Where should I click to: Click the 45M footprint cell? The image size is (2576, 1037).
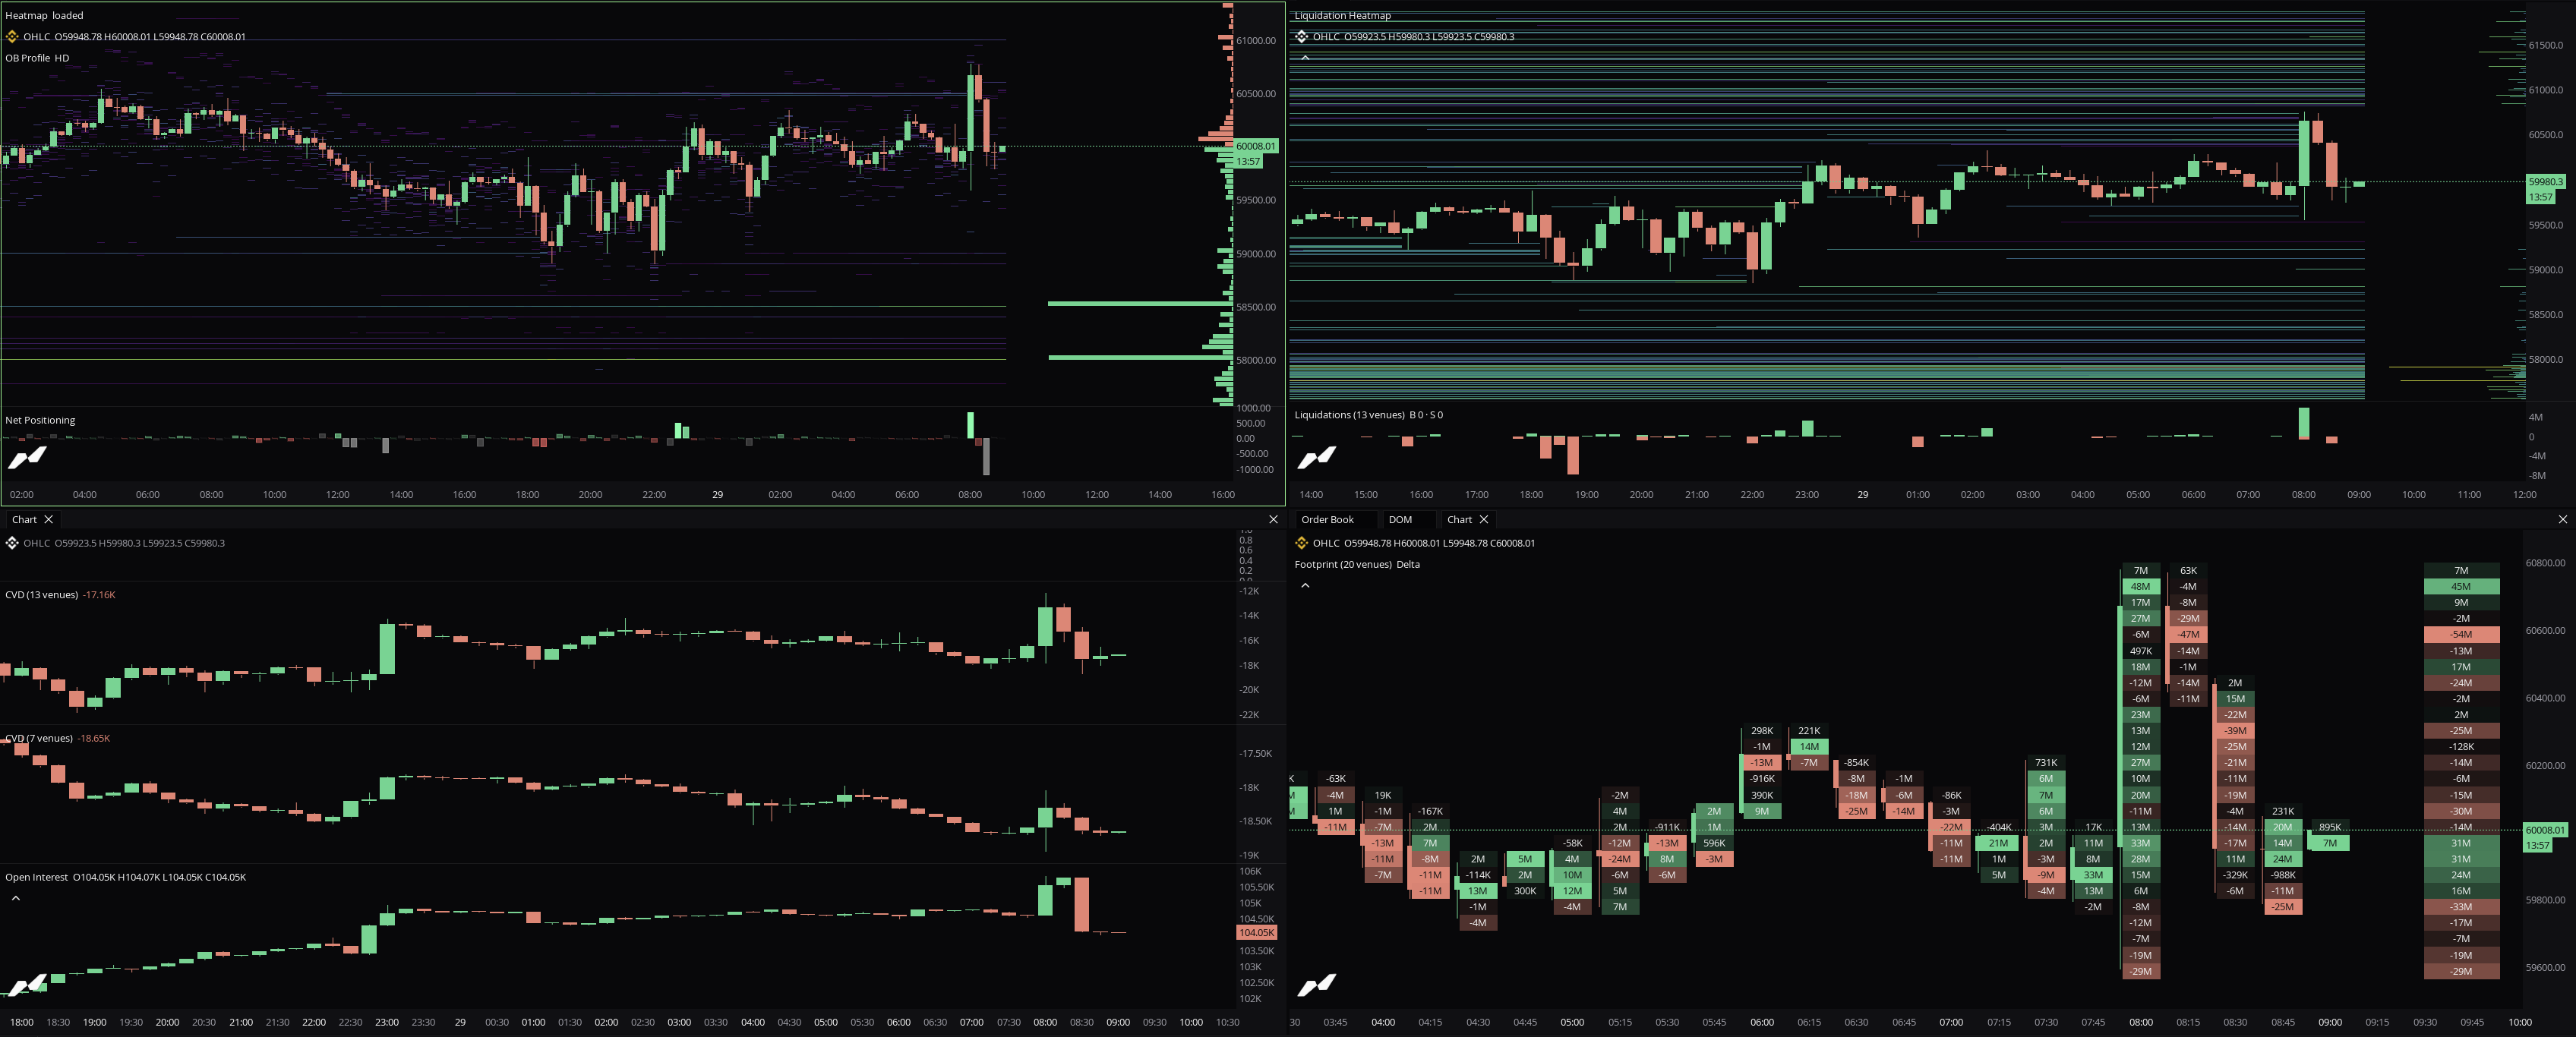coord(2461,587)
